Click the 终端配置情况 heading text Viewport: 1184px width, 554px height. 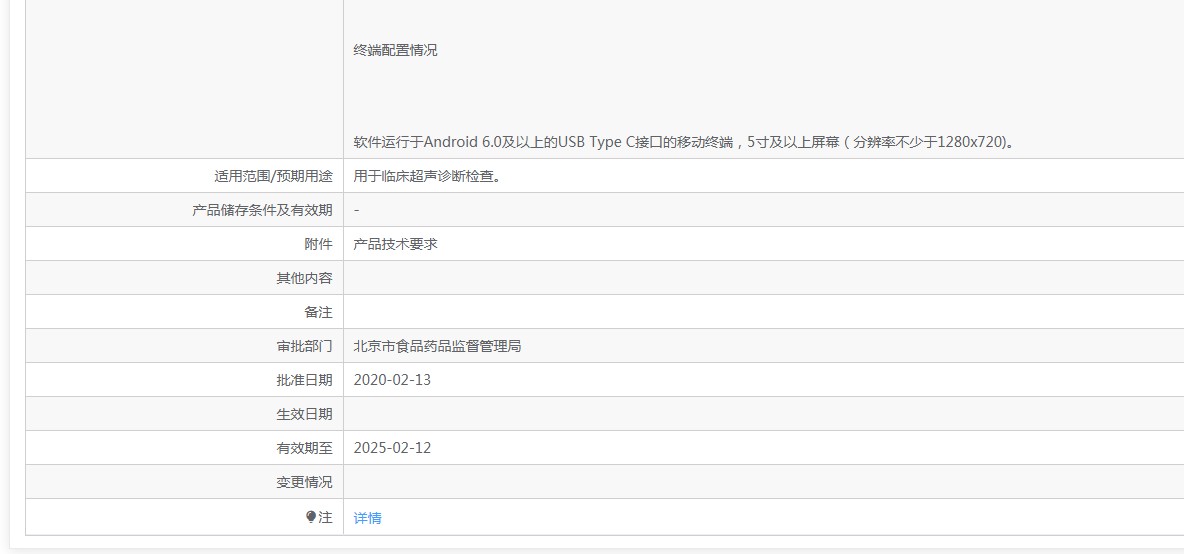point(395,51)
